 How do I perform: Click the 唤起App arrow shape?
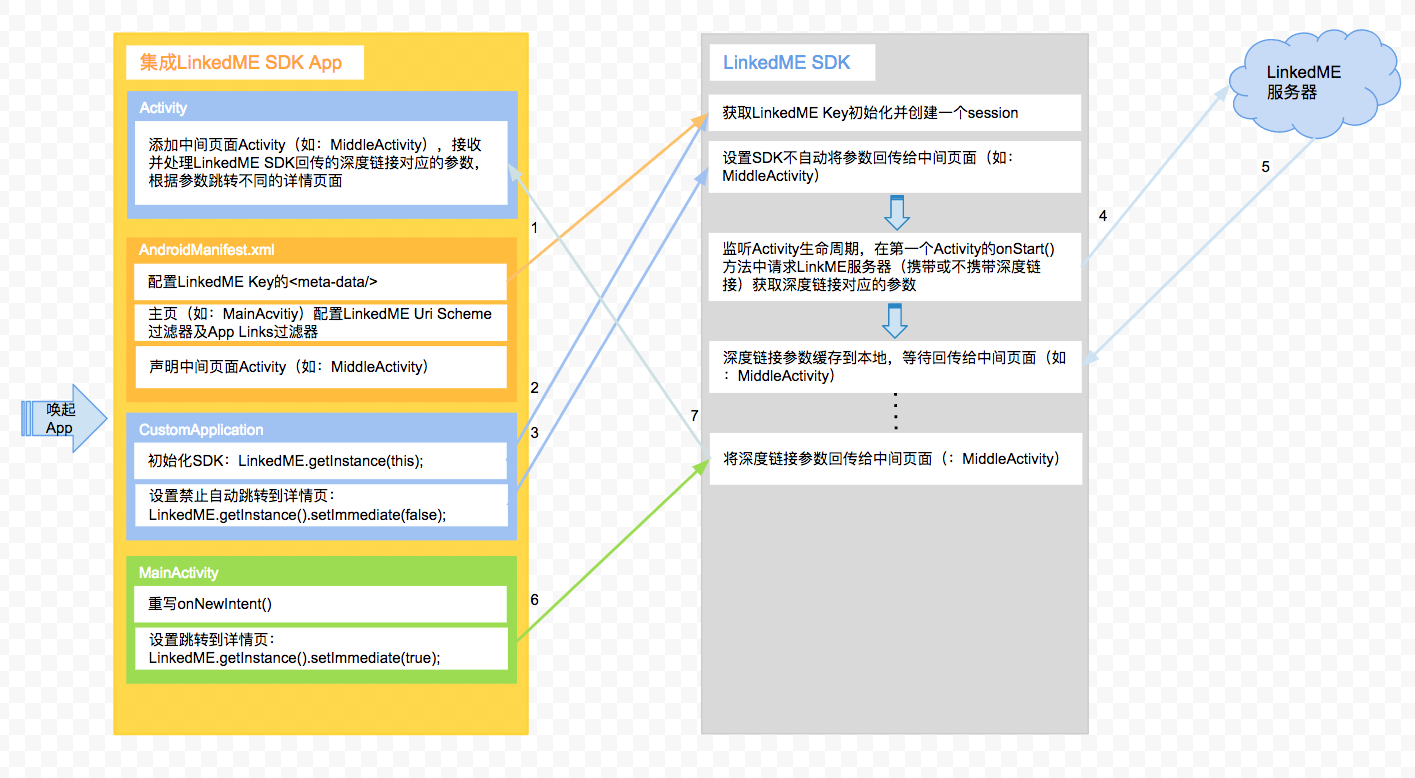click(62, 418)
